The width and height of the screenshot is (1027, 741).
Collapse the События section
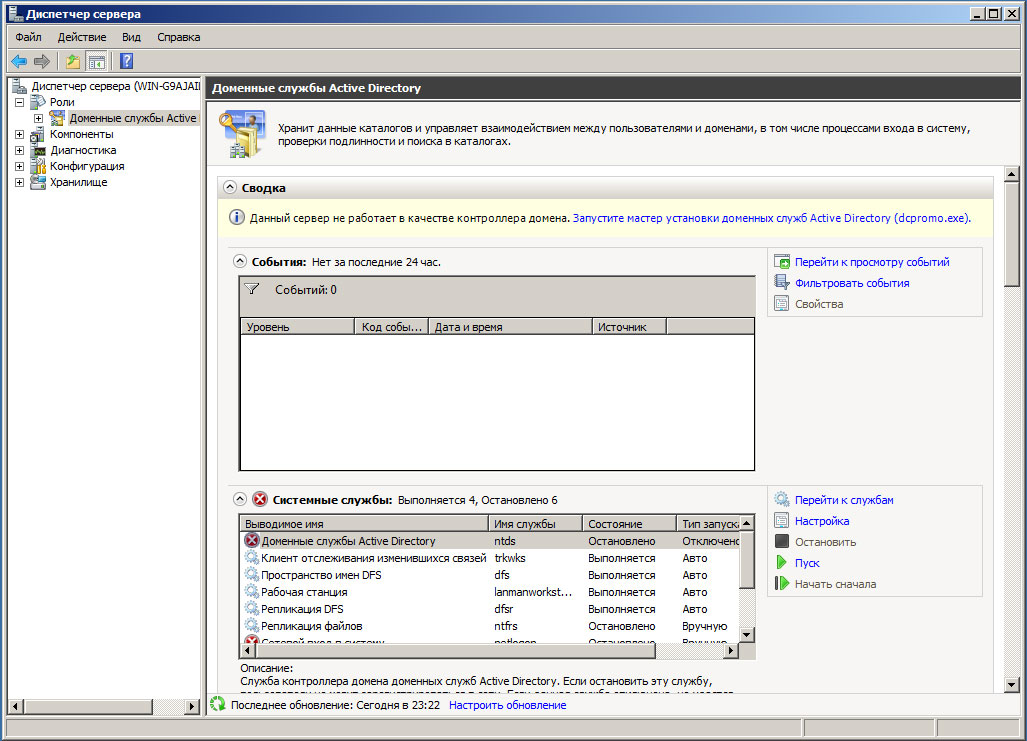point(240,262)
